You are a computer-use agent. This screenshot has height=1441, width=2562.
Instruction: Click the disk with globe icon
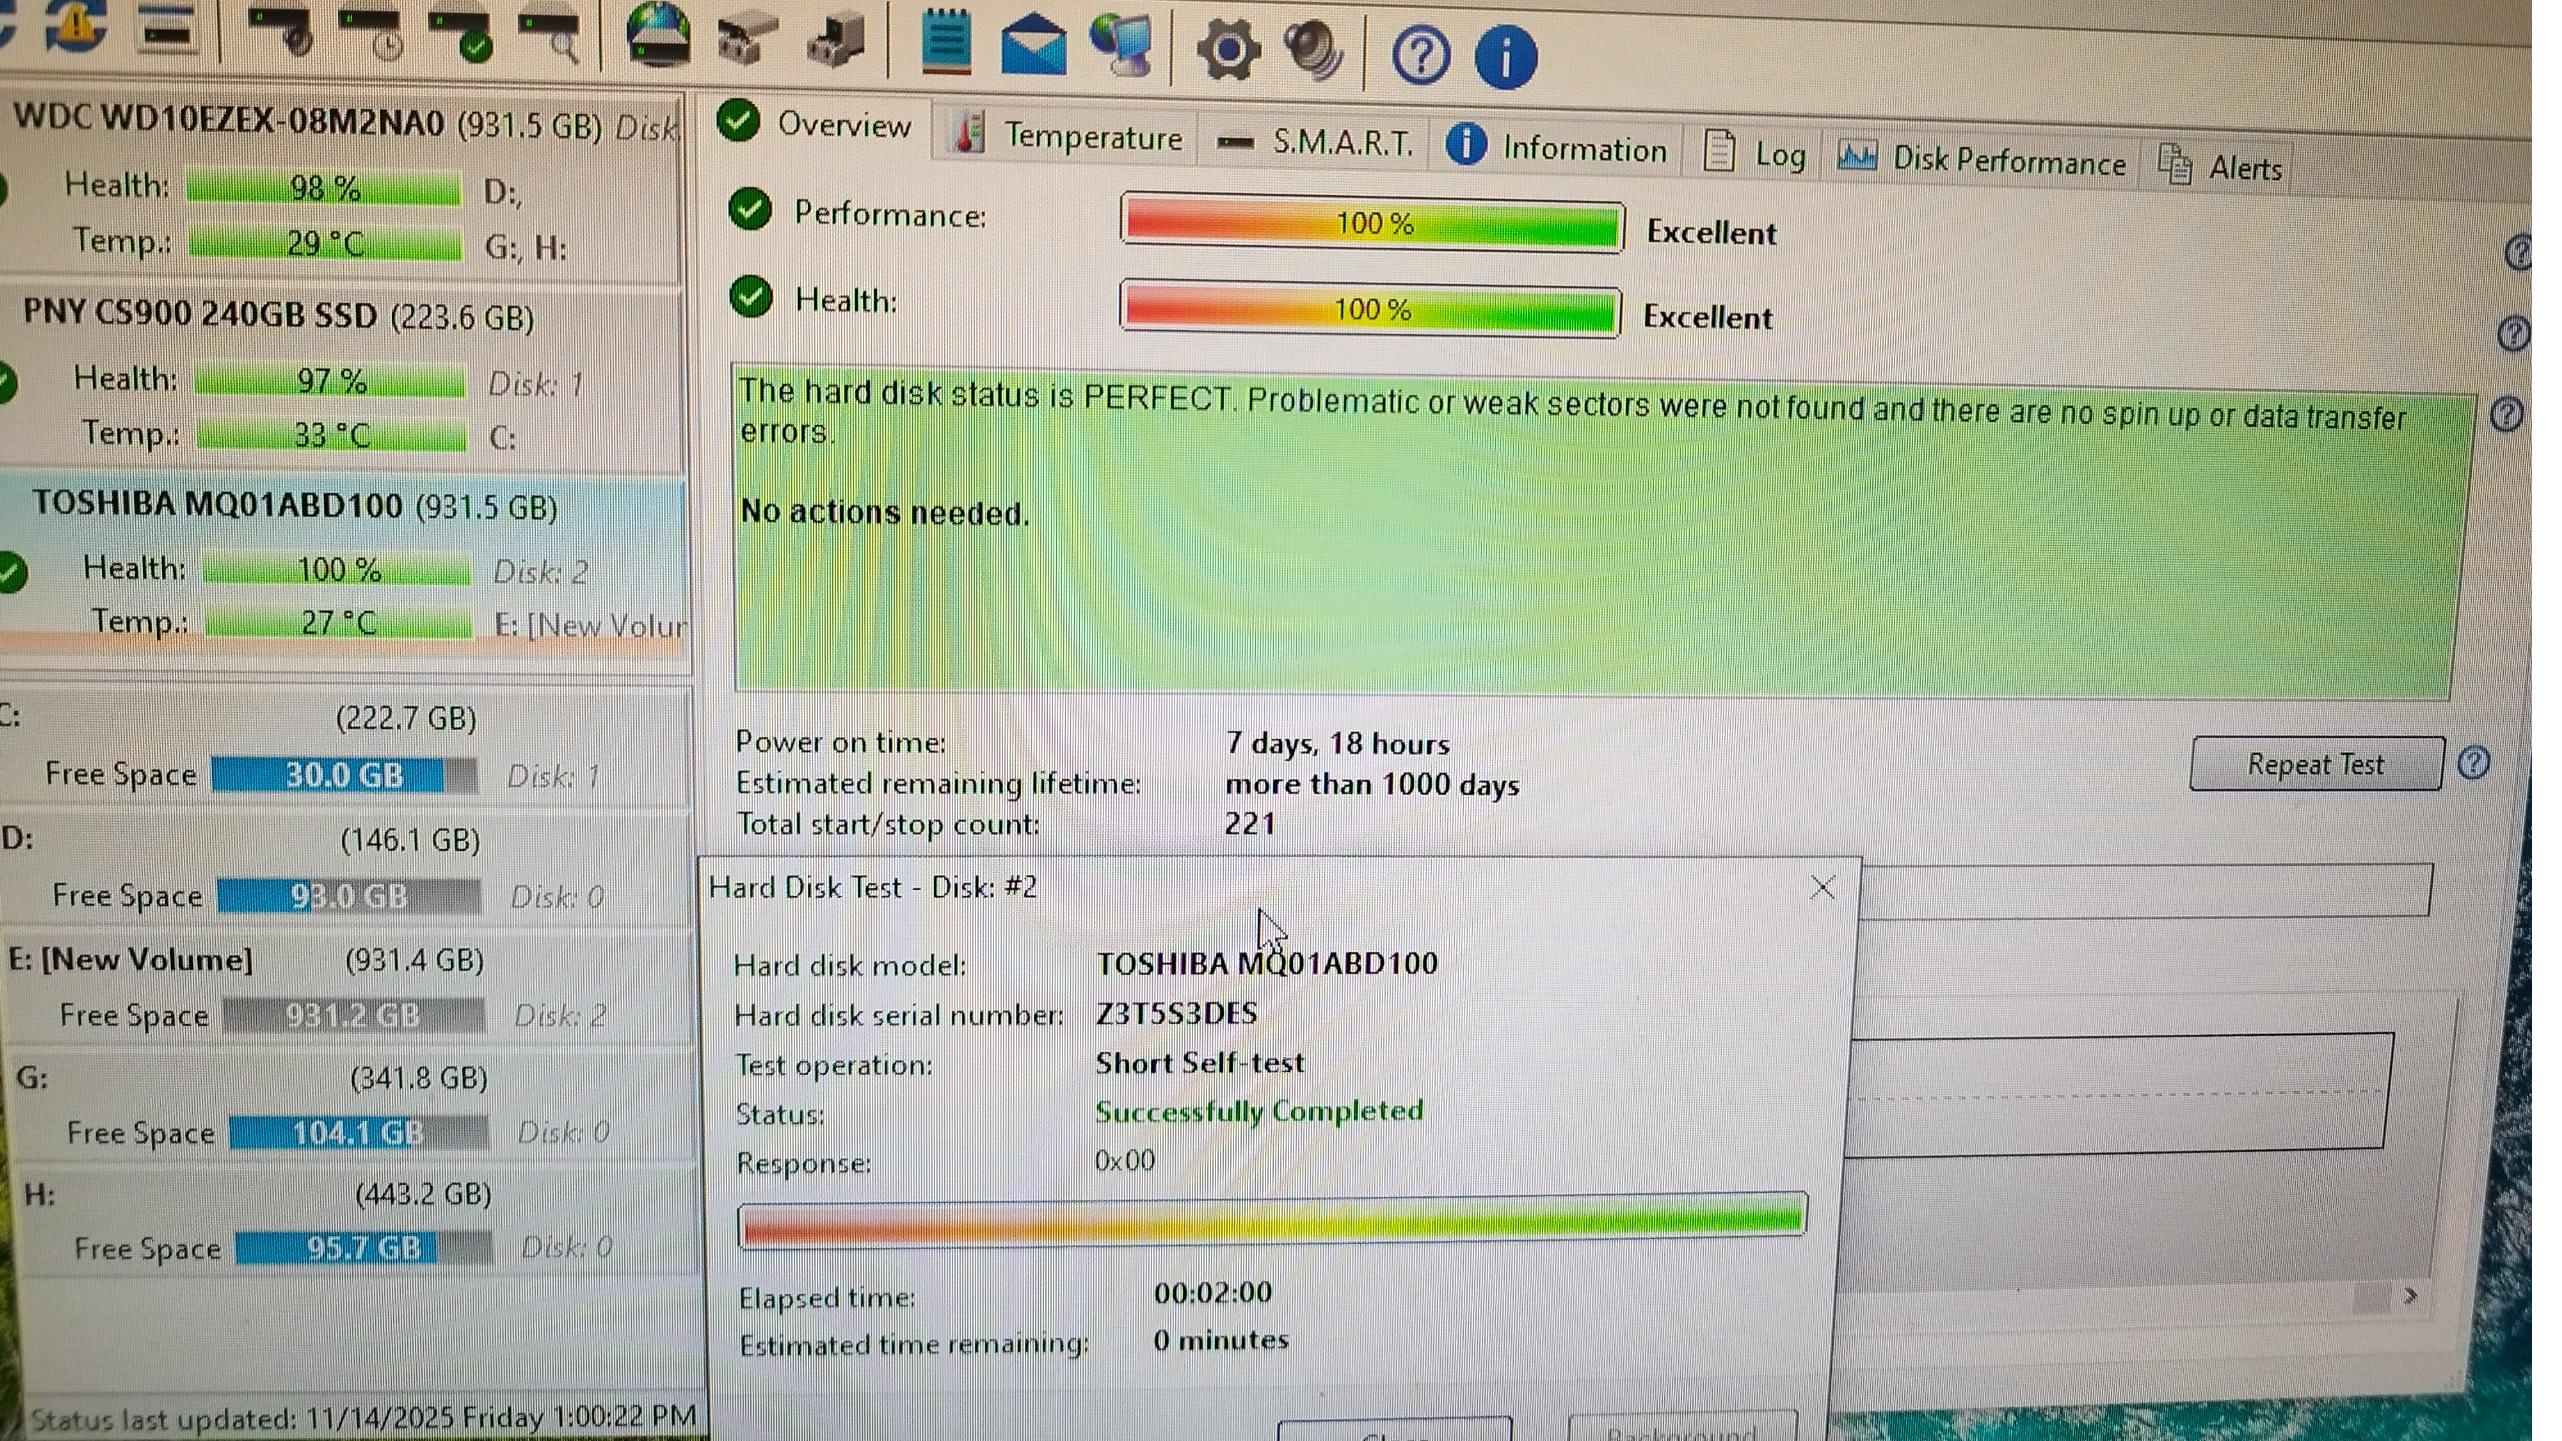point(657,35)
